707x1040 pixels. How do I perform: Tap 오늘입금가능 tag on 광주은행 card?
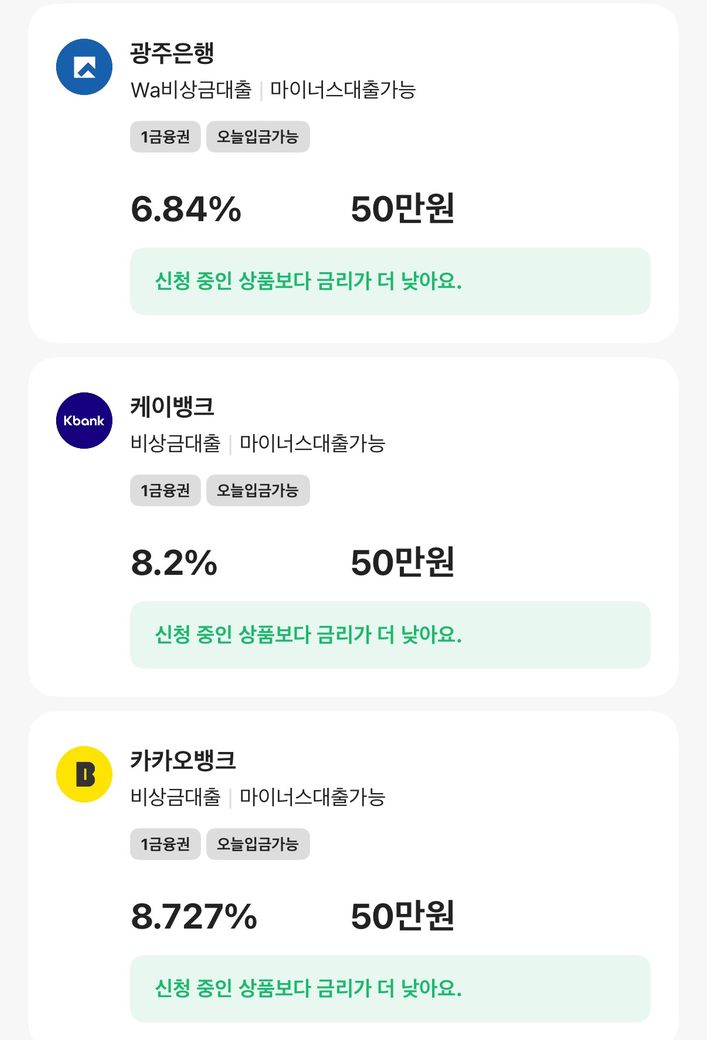click(x=258, y=137)
